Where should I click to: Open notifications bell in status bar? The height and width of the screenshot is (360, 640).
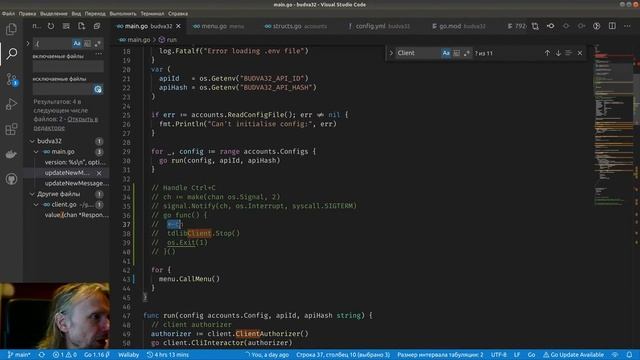pos(629,355)
